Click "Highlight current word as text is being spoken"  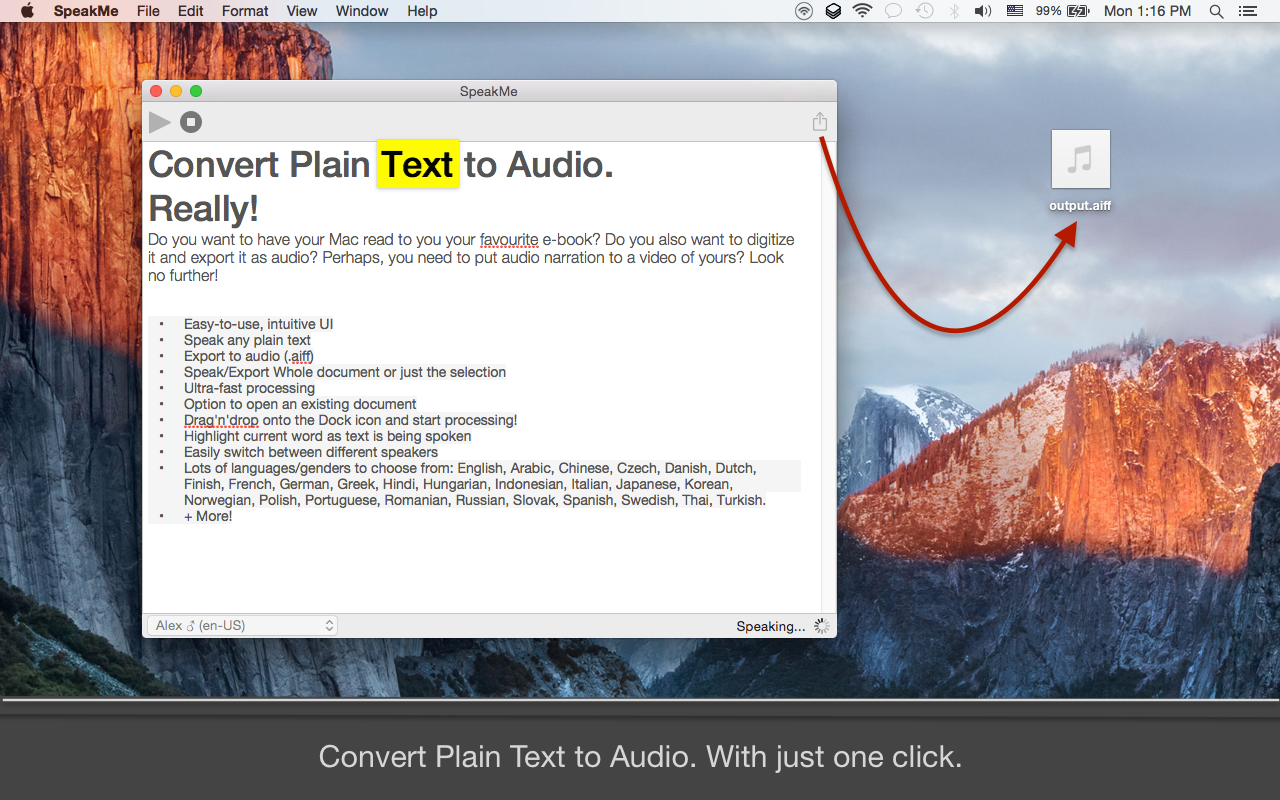327,436
